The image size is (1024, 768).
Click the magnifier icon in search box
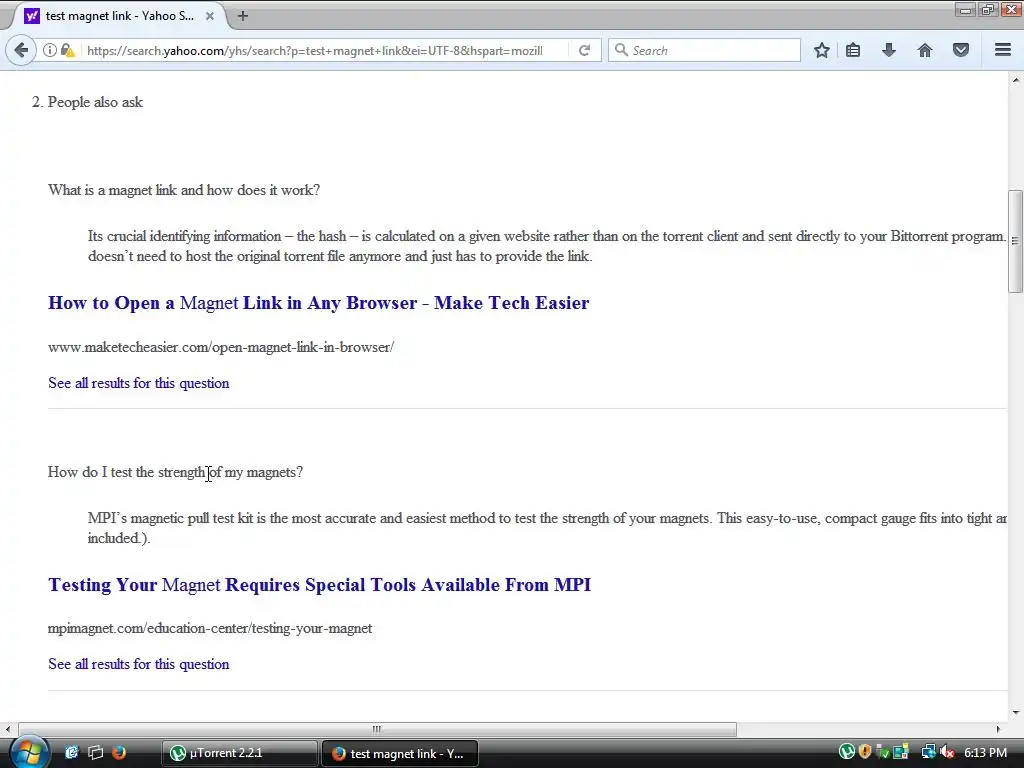(622, 50)
